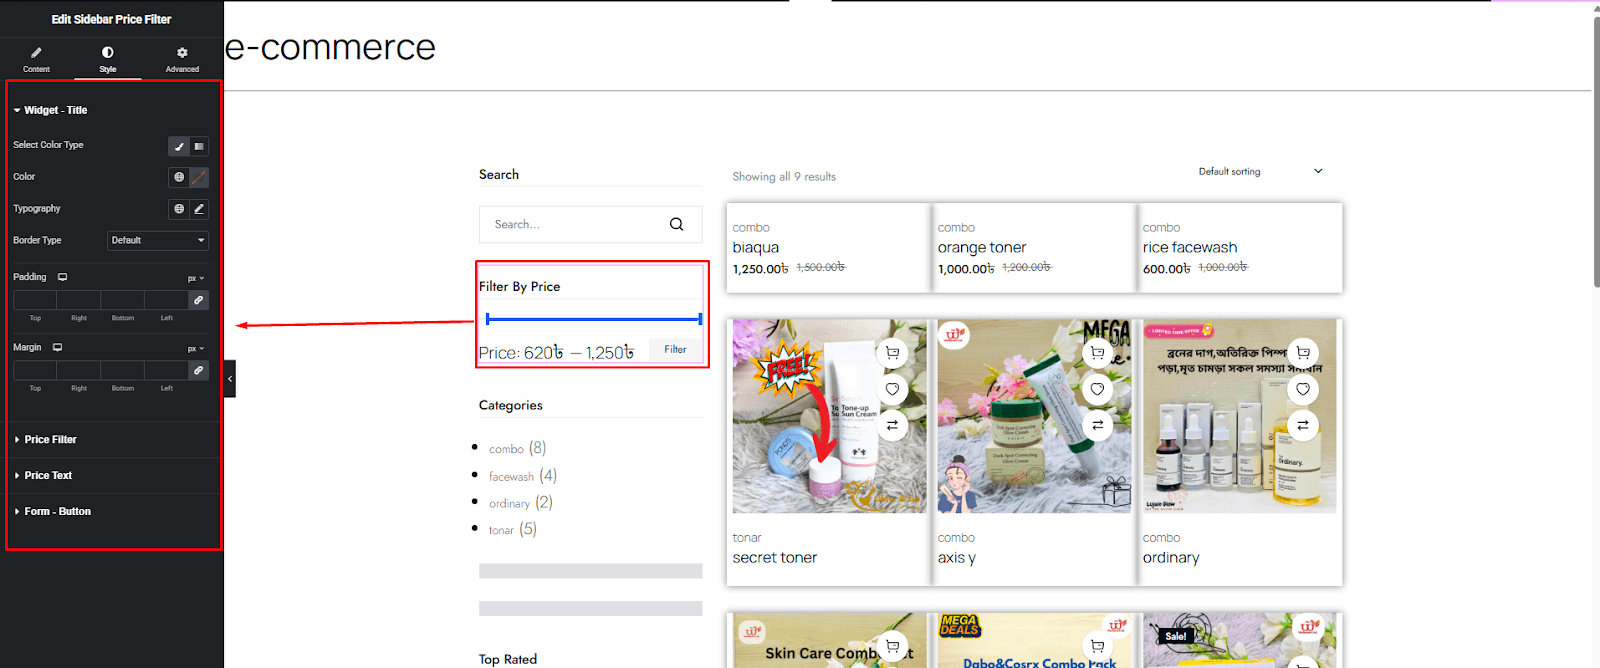Compare ordinary product arrows icon
Viewport: 1600px width, 668px height.
click(1303, 425)
